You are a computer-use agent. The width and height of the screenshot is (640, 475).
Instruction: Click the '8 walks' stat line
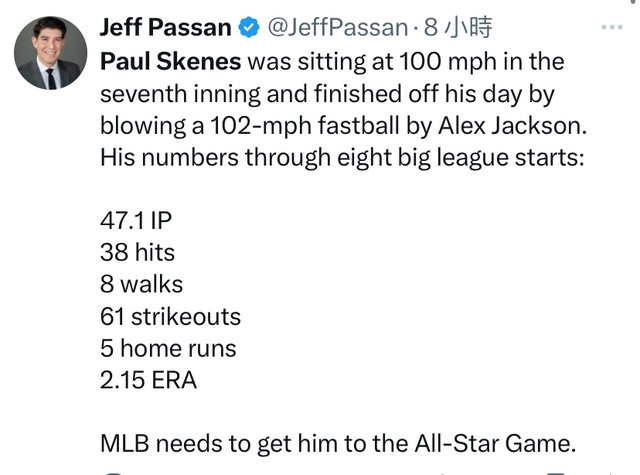142,284
